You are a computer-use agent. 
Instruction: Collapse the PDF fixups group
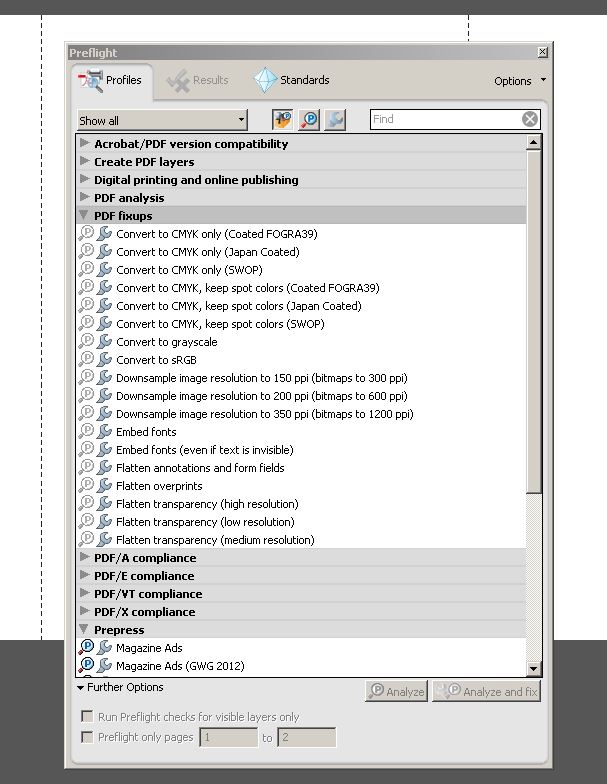coord(84,215)
